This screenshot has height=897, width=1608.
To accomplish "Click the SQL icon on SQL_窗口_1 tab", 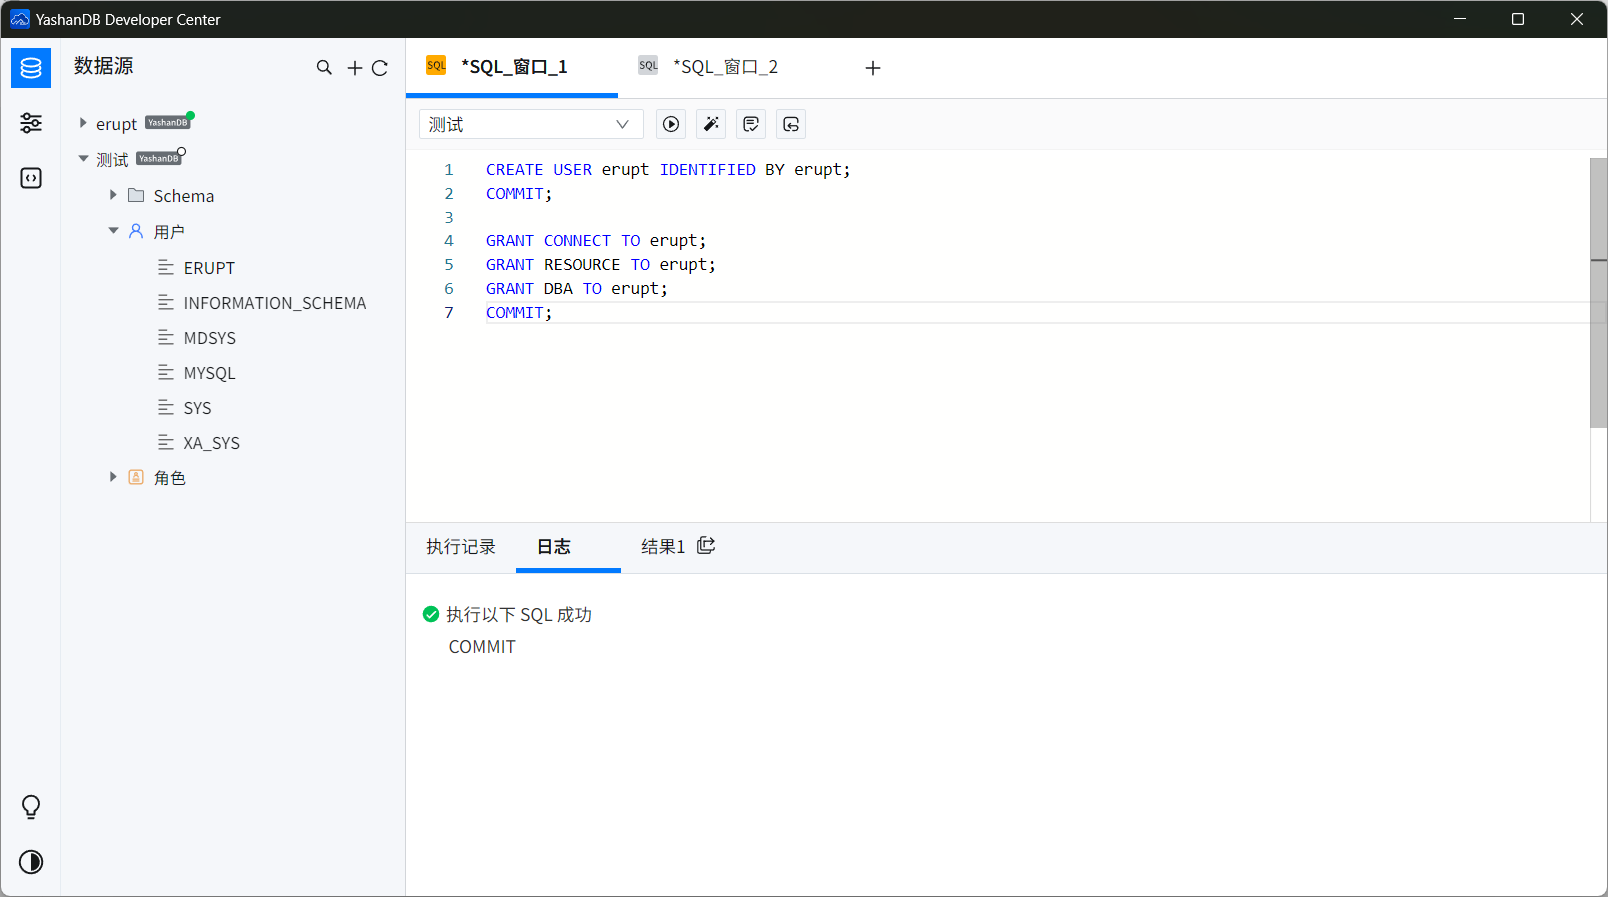I will click(x=436, y=65).
